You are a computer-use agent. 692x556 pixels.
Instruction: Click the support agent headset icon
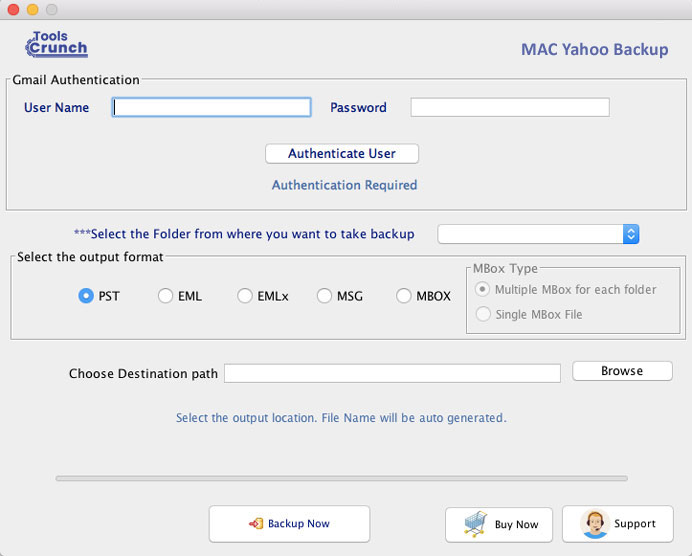coord(594,524)
